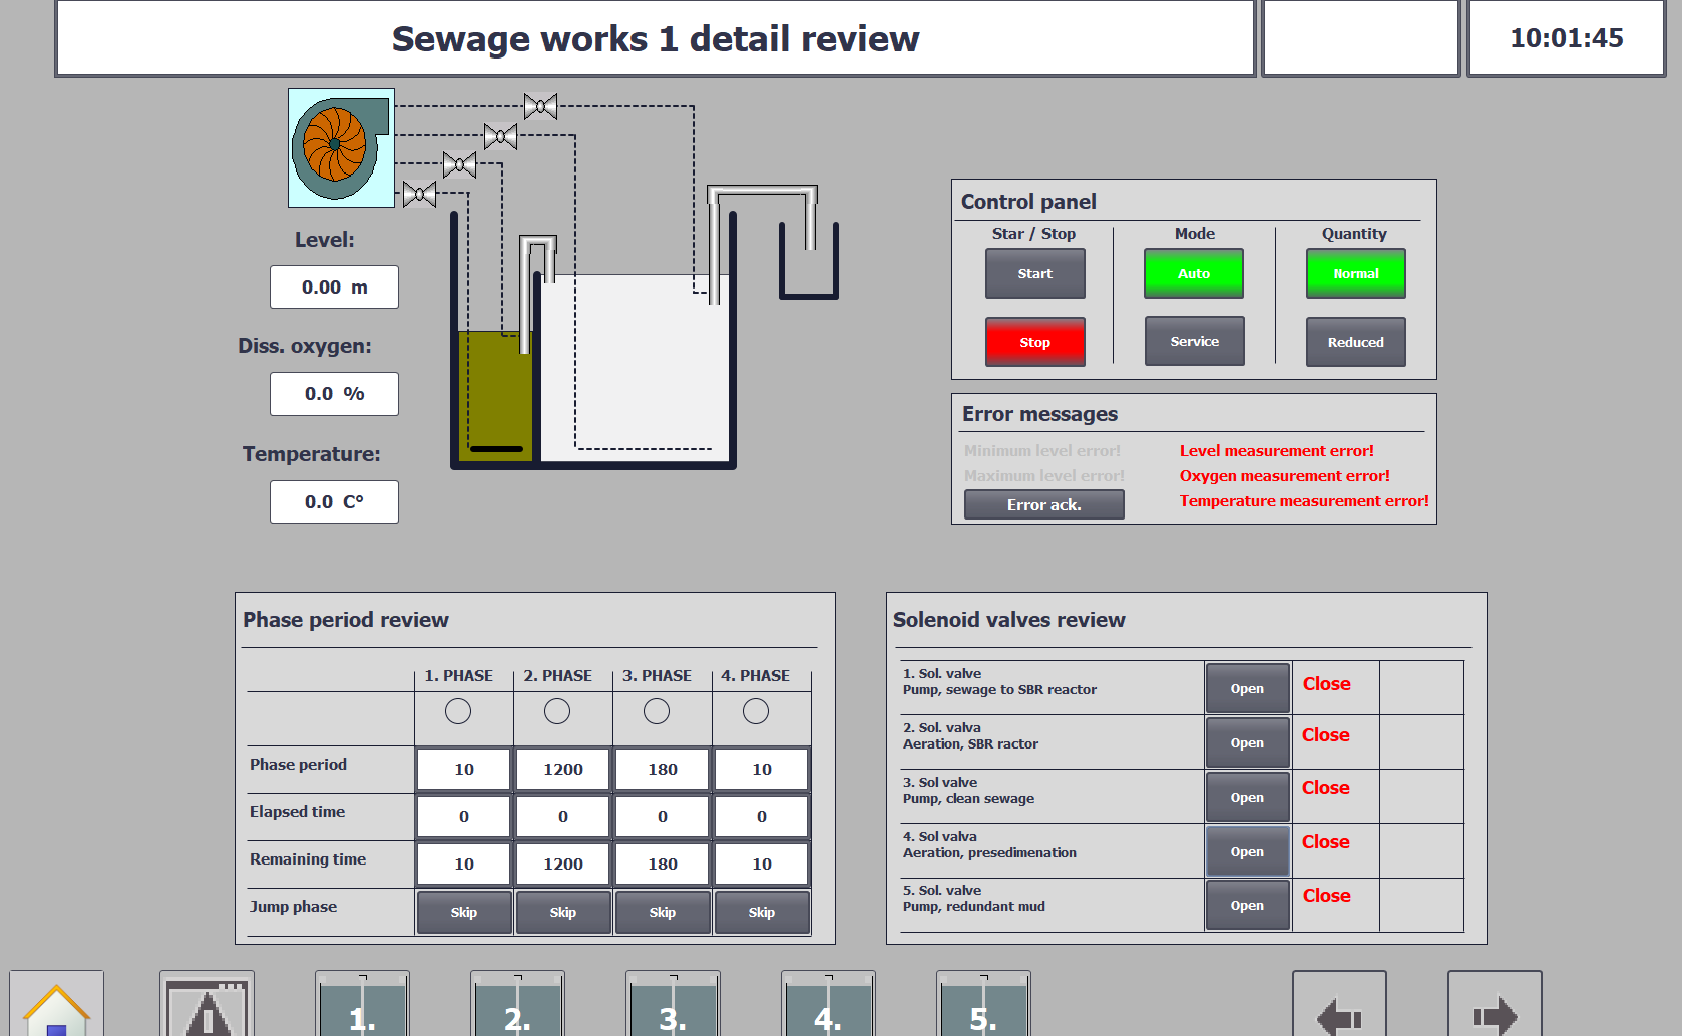Enable Auto mode in Control panel

coord(1194,274)
